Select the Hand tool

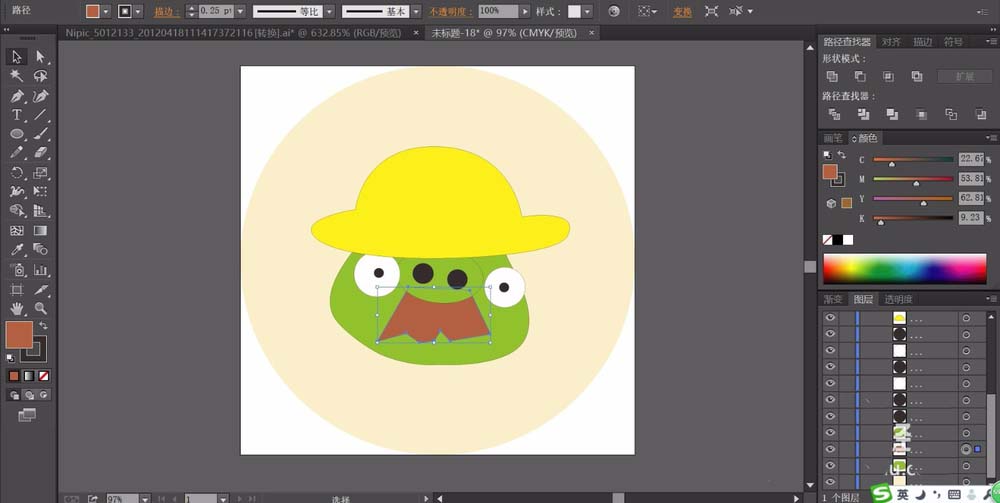[x=17, y=308]
